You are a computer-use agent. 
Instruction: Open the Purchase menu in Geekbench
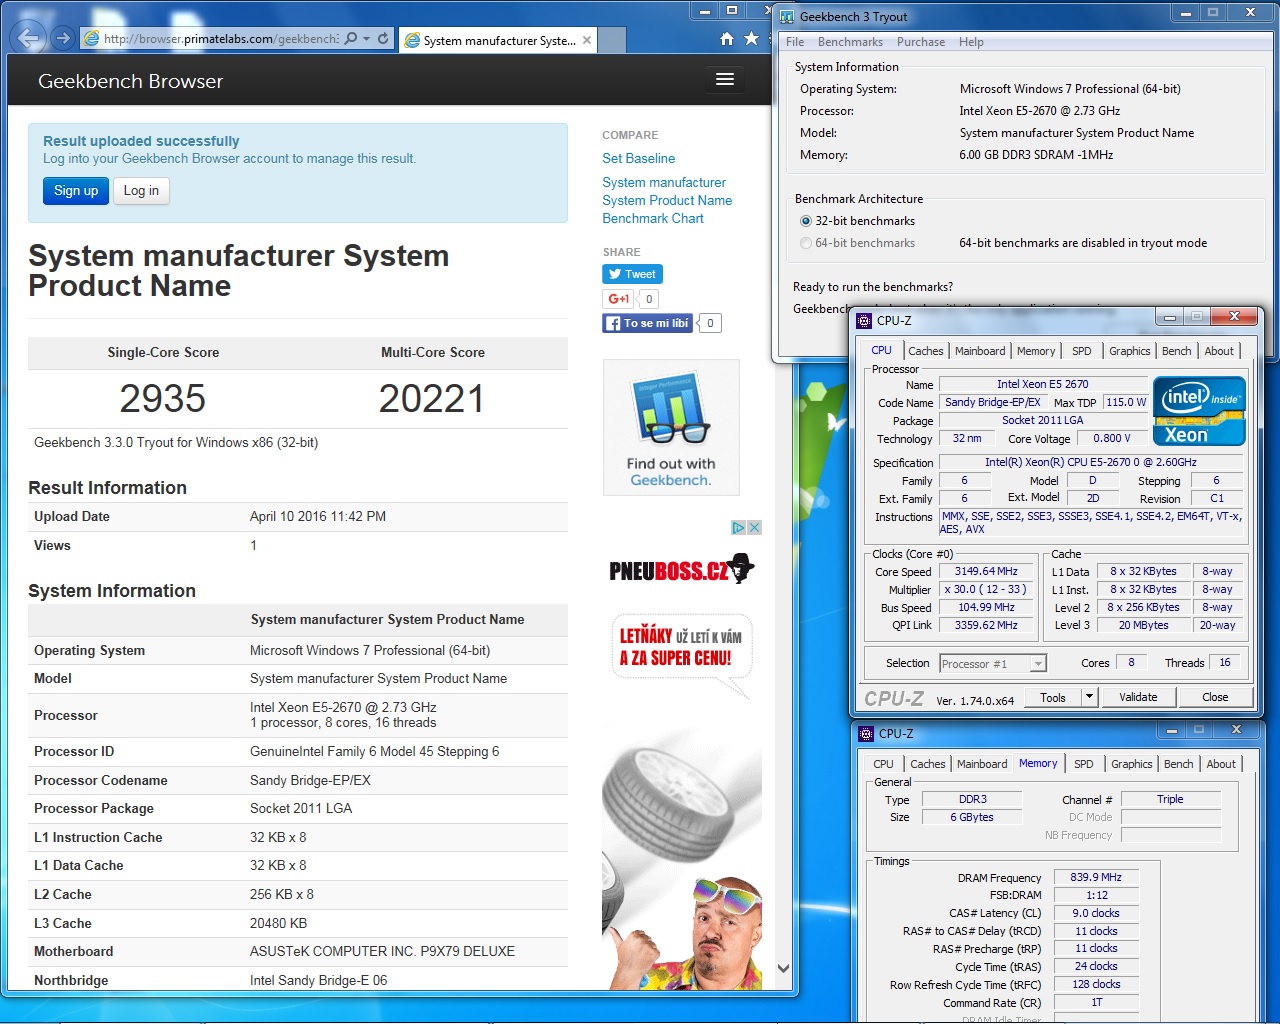[921, 42]
